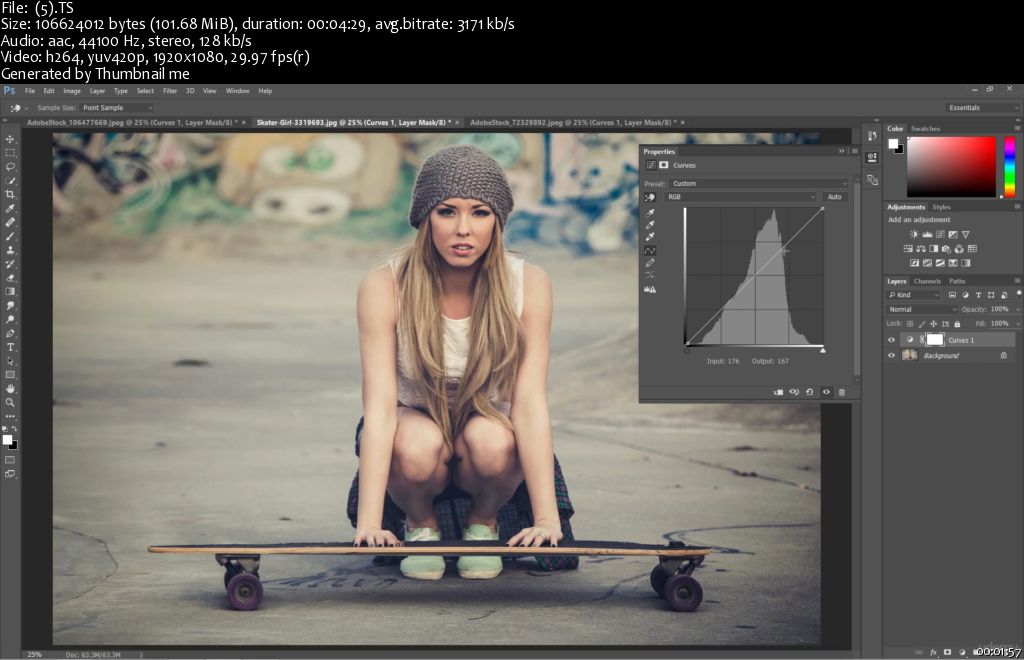Add a Brightness/Contrast adjustment
The image size is (1024, 660).
(x=914, y=234)
